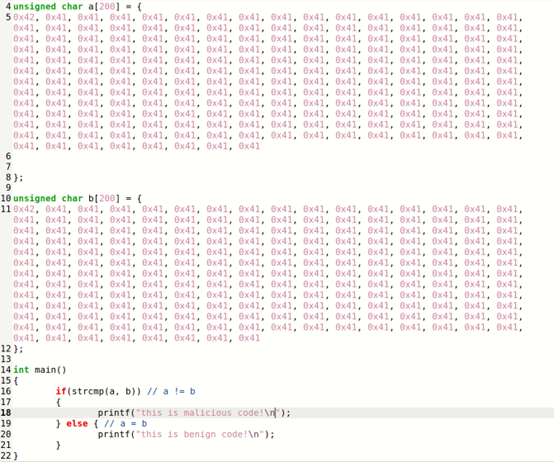The width and height of the screenshot is (554, 462).
Task: Click line number 10 in the gutter
Action: 6,199
